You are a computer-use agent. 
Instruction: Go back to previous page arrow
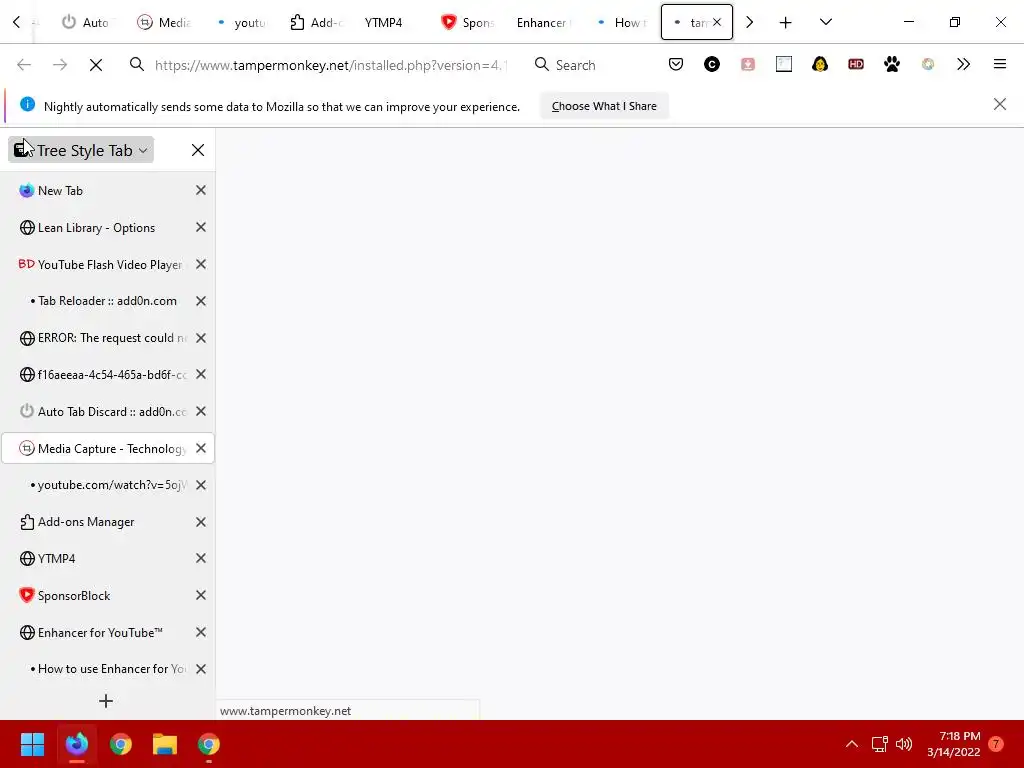[x=24, y=65]
